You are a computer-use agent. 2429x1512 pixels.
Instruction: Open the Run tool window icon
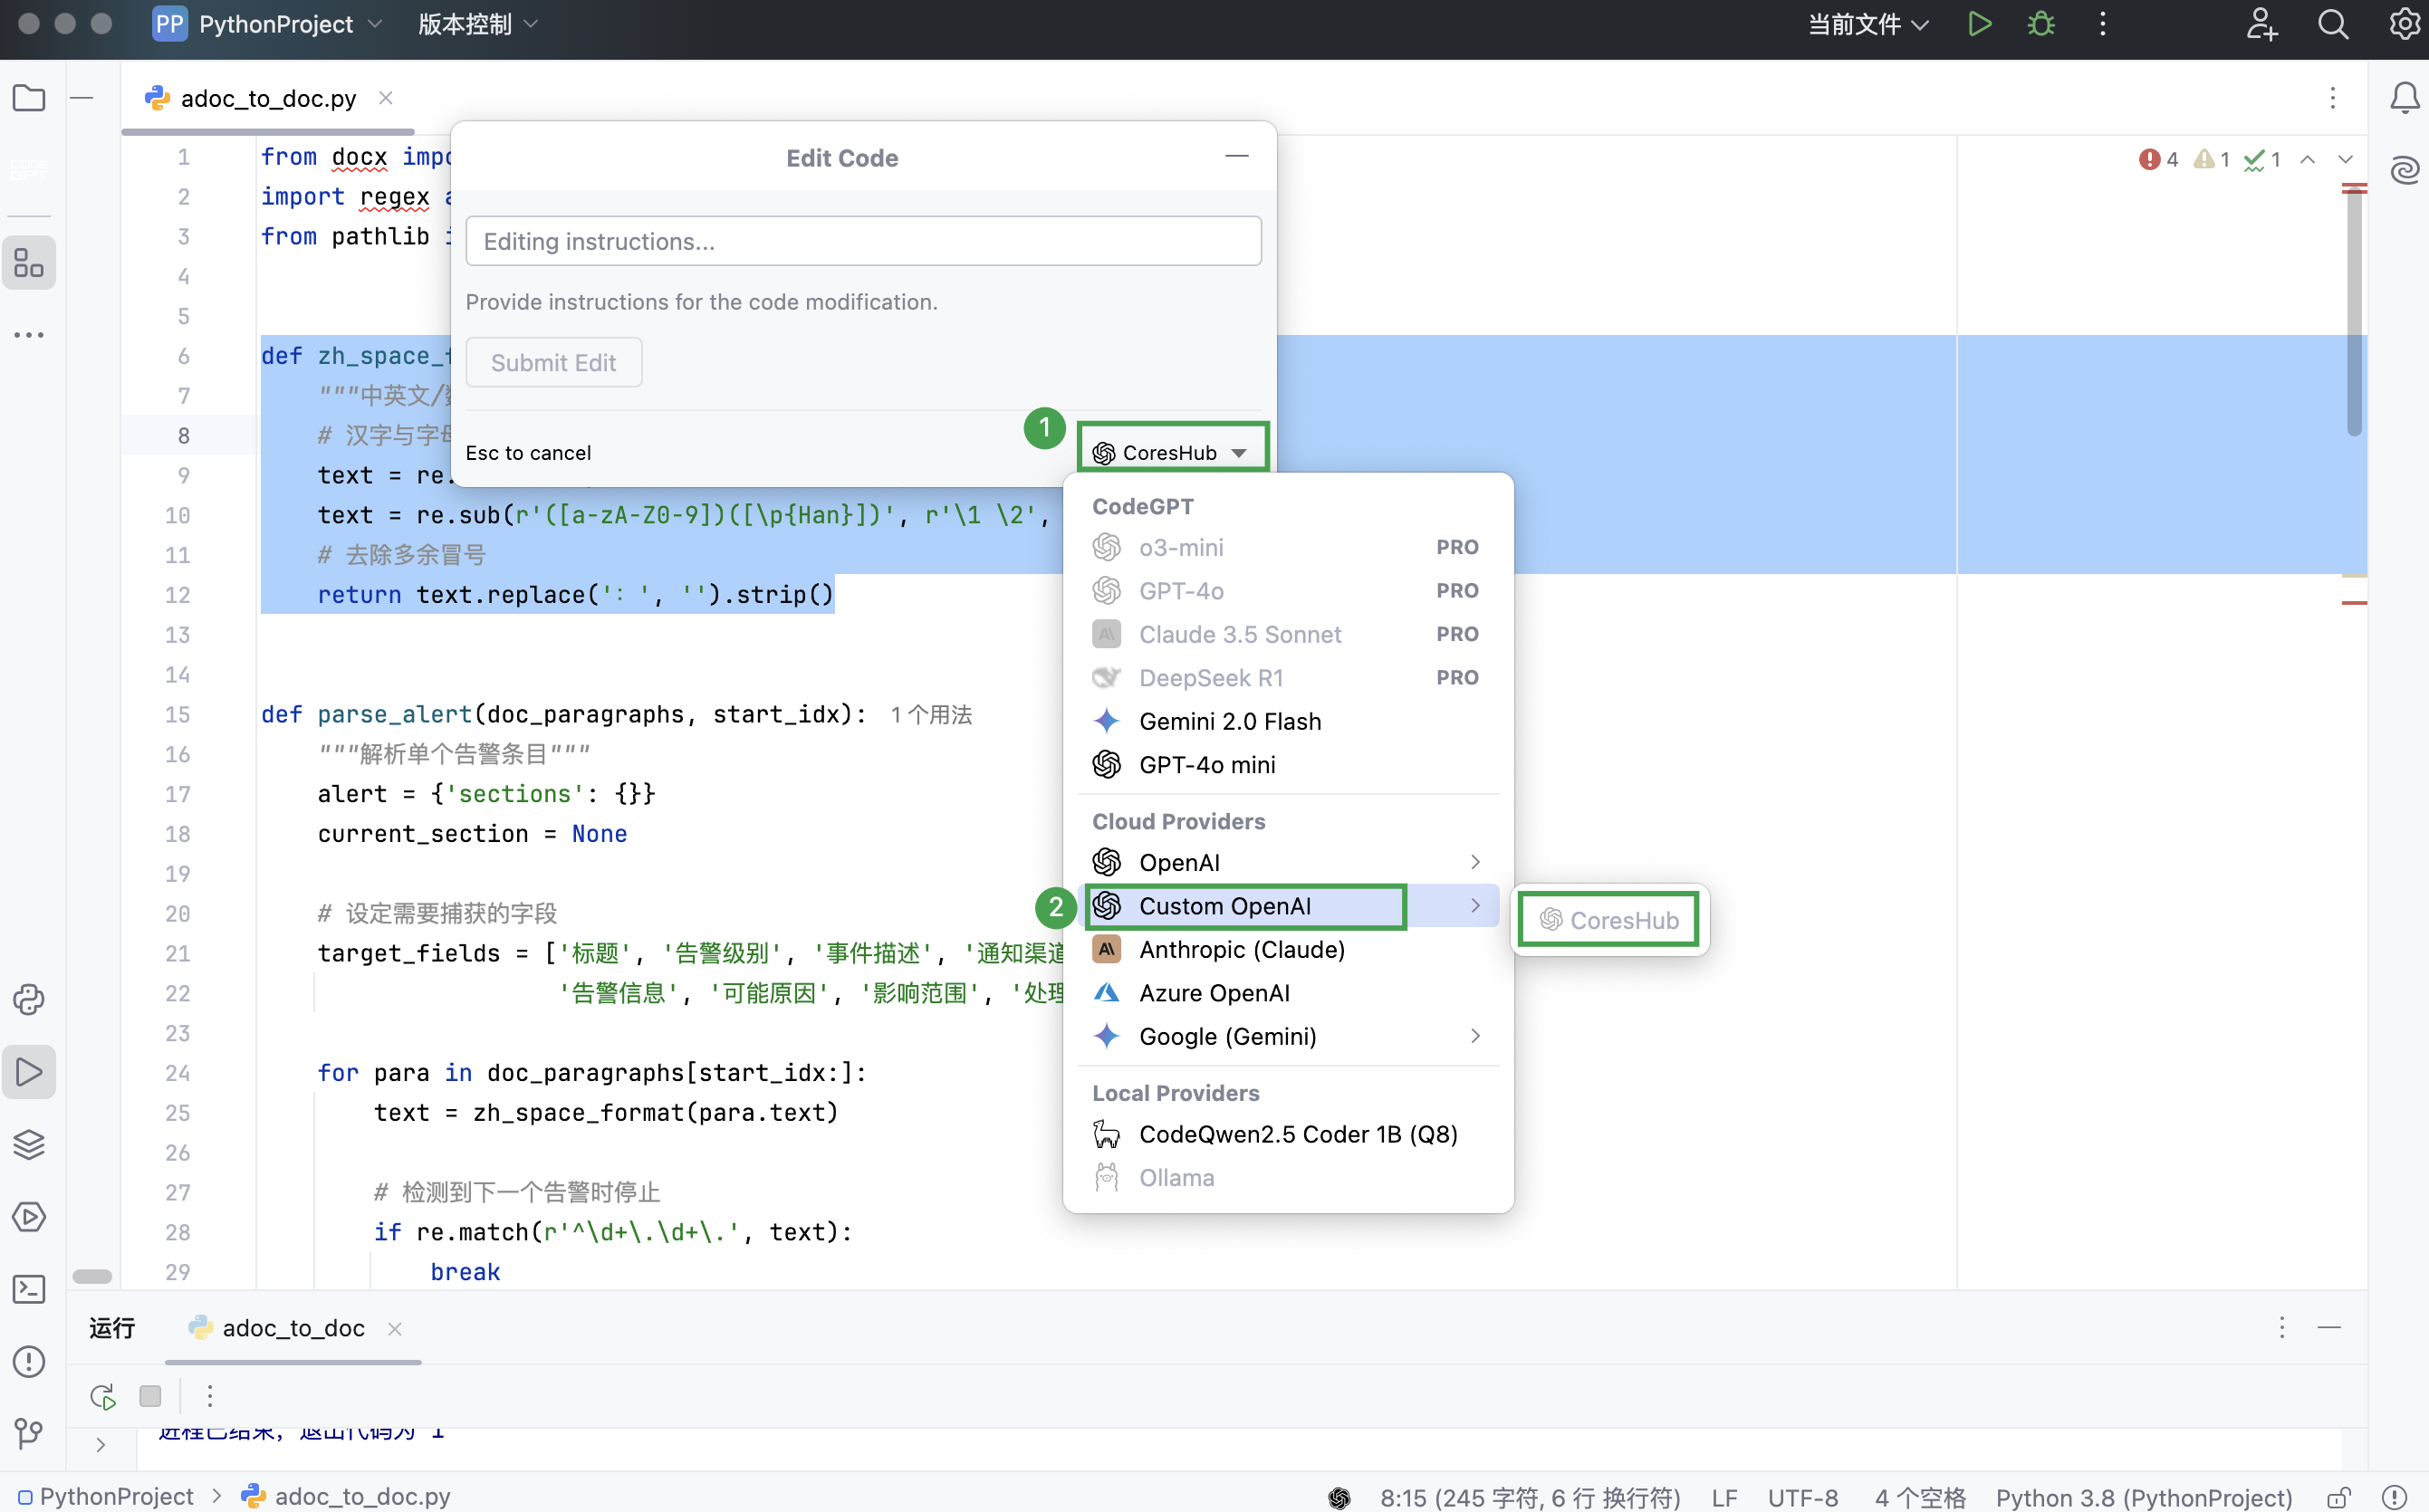29,1072
